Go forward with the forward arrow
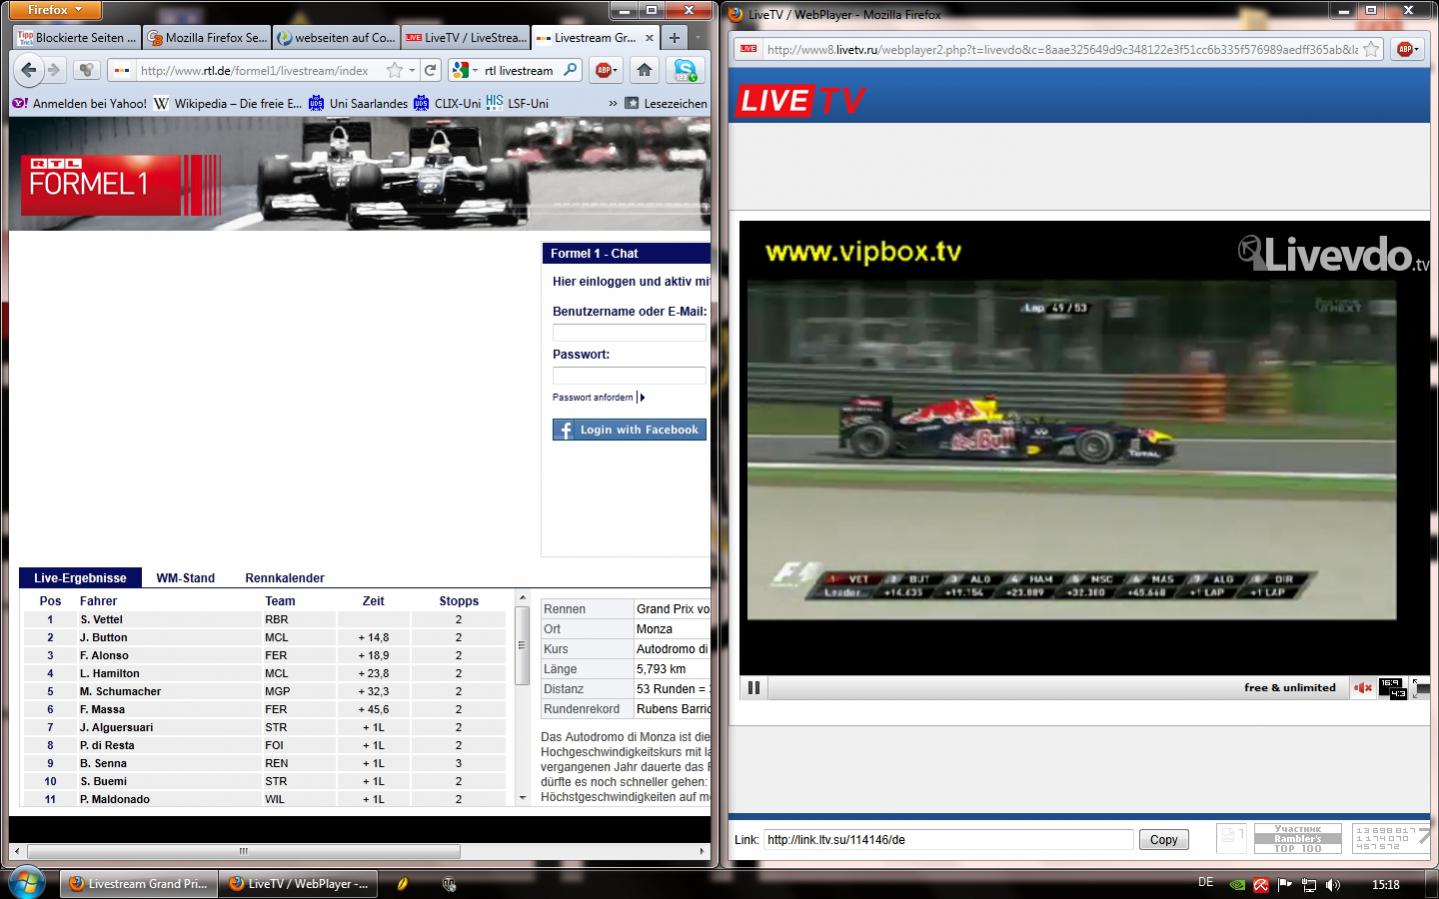Viewport: 1439px width, 899px height. pos(54,70)
